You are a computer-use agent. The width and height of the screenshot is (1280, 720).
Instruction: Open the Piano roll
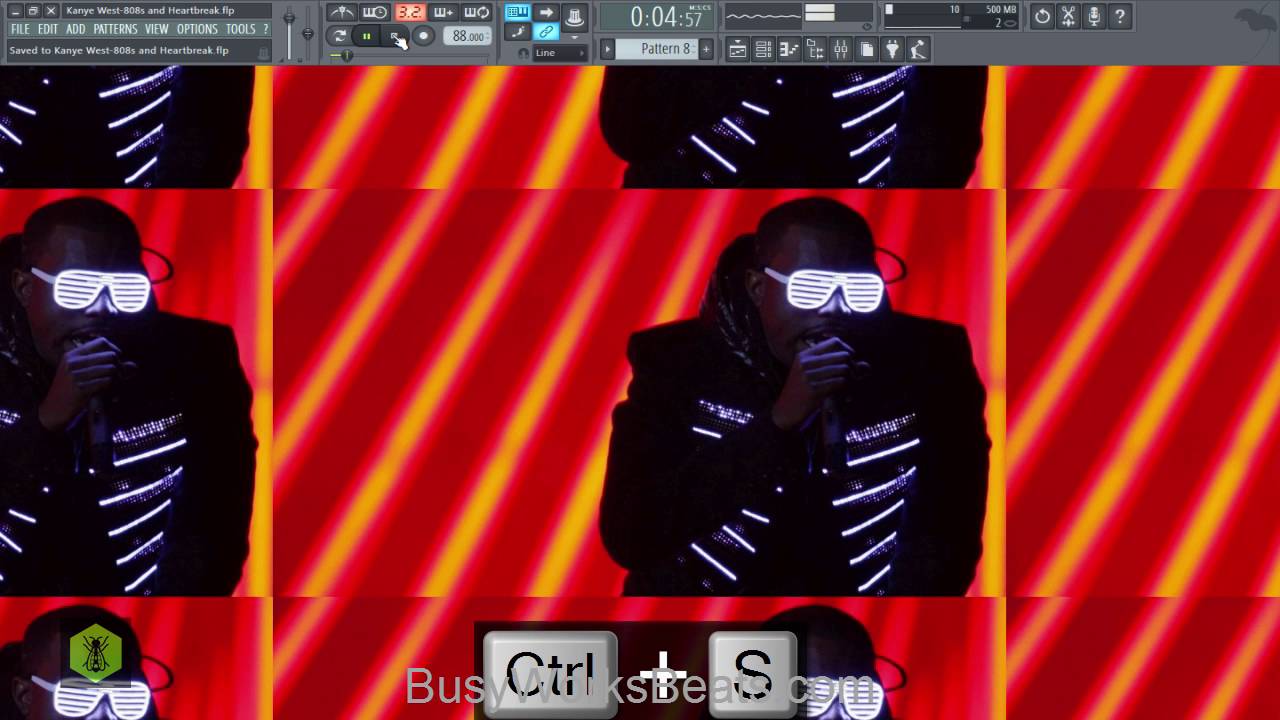(789, 49)
